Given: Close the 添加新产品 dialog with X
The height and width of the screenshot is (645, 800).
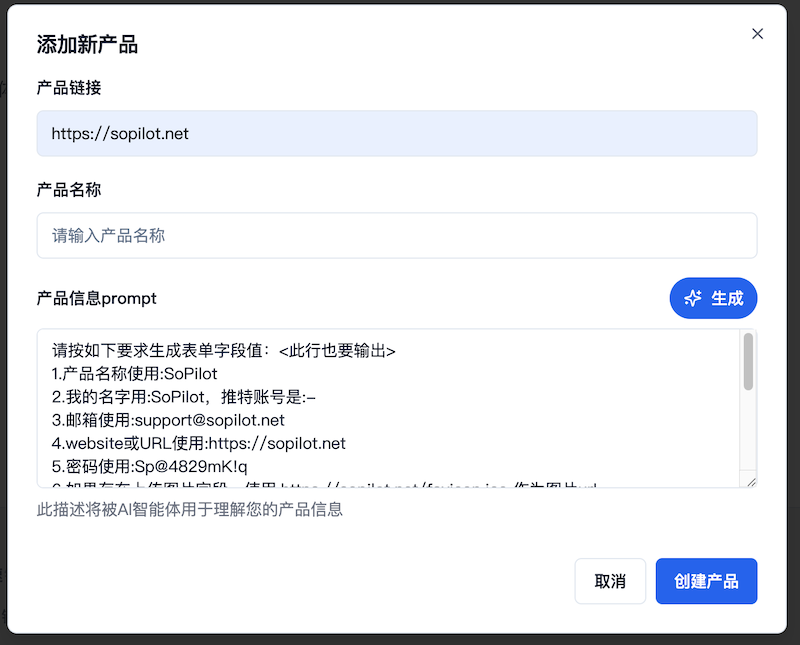Looking at the screenshot, I should [x=757, y=34].
